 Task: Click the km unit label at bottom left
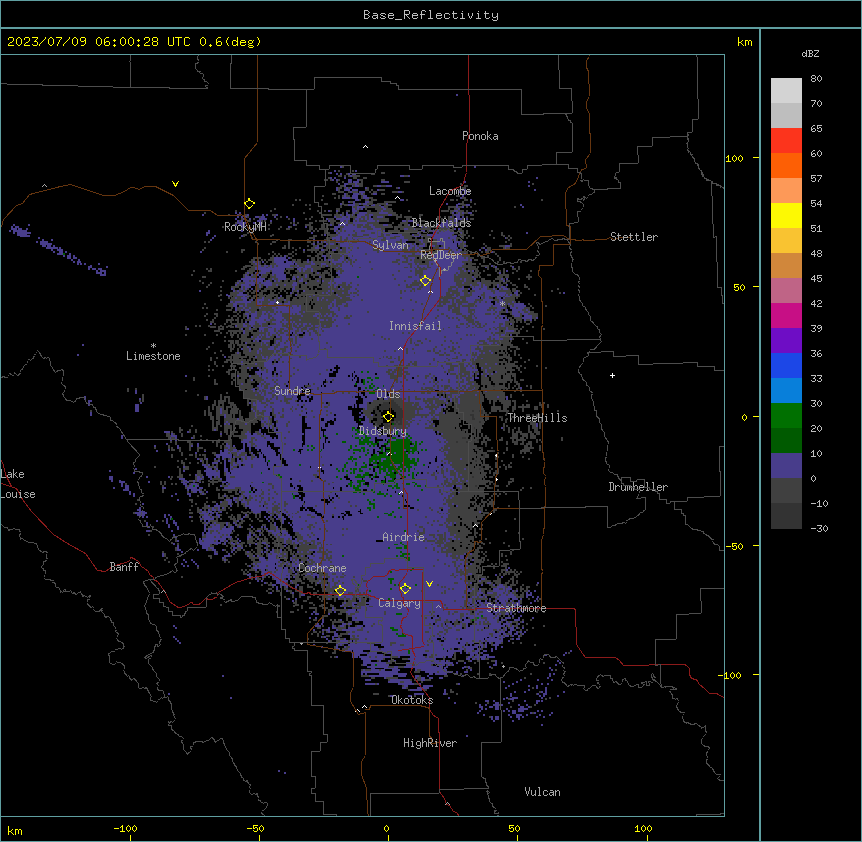pyautogui.click(x=15, y=831)
